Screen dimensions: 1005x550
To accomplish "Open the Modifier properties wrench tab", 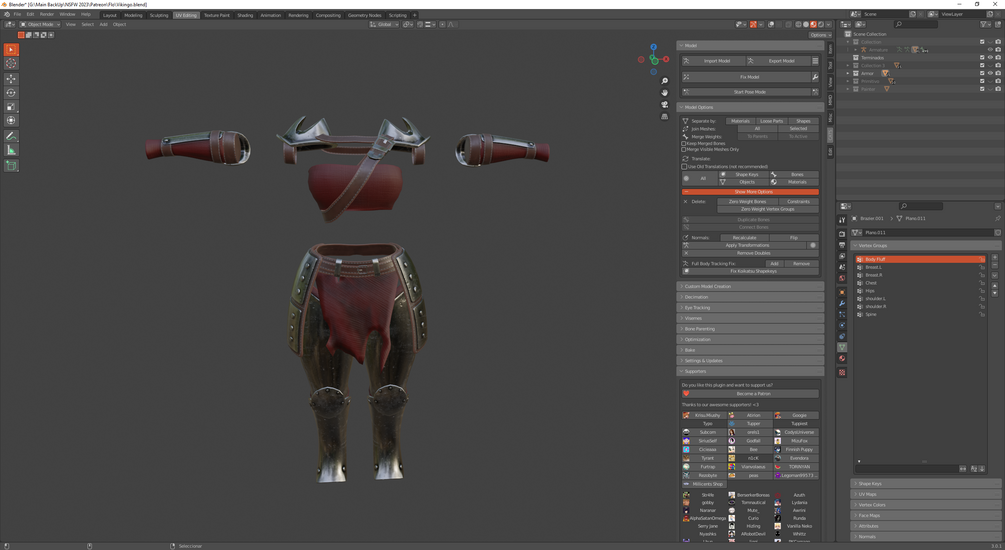I will (842, 303).
